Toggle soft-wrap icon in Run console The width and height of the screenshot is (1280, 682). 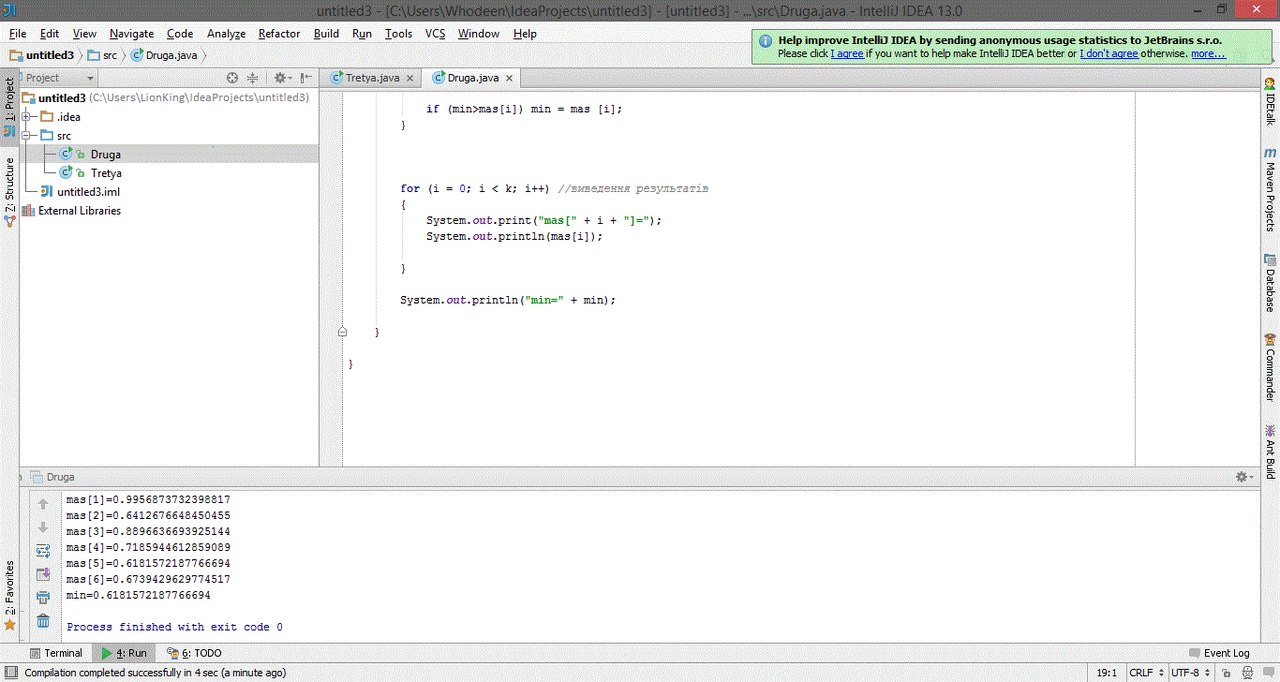pyautogui.click(x=43, y=550)
